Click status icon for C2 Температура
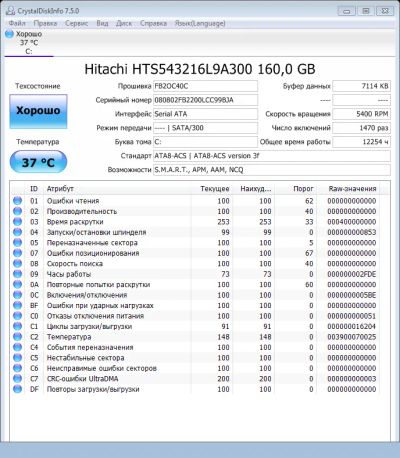Image resolution: width=400 pixels, height=458 pixels. pyautogui.click(x=17, y=337)
